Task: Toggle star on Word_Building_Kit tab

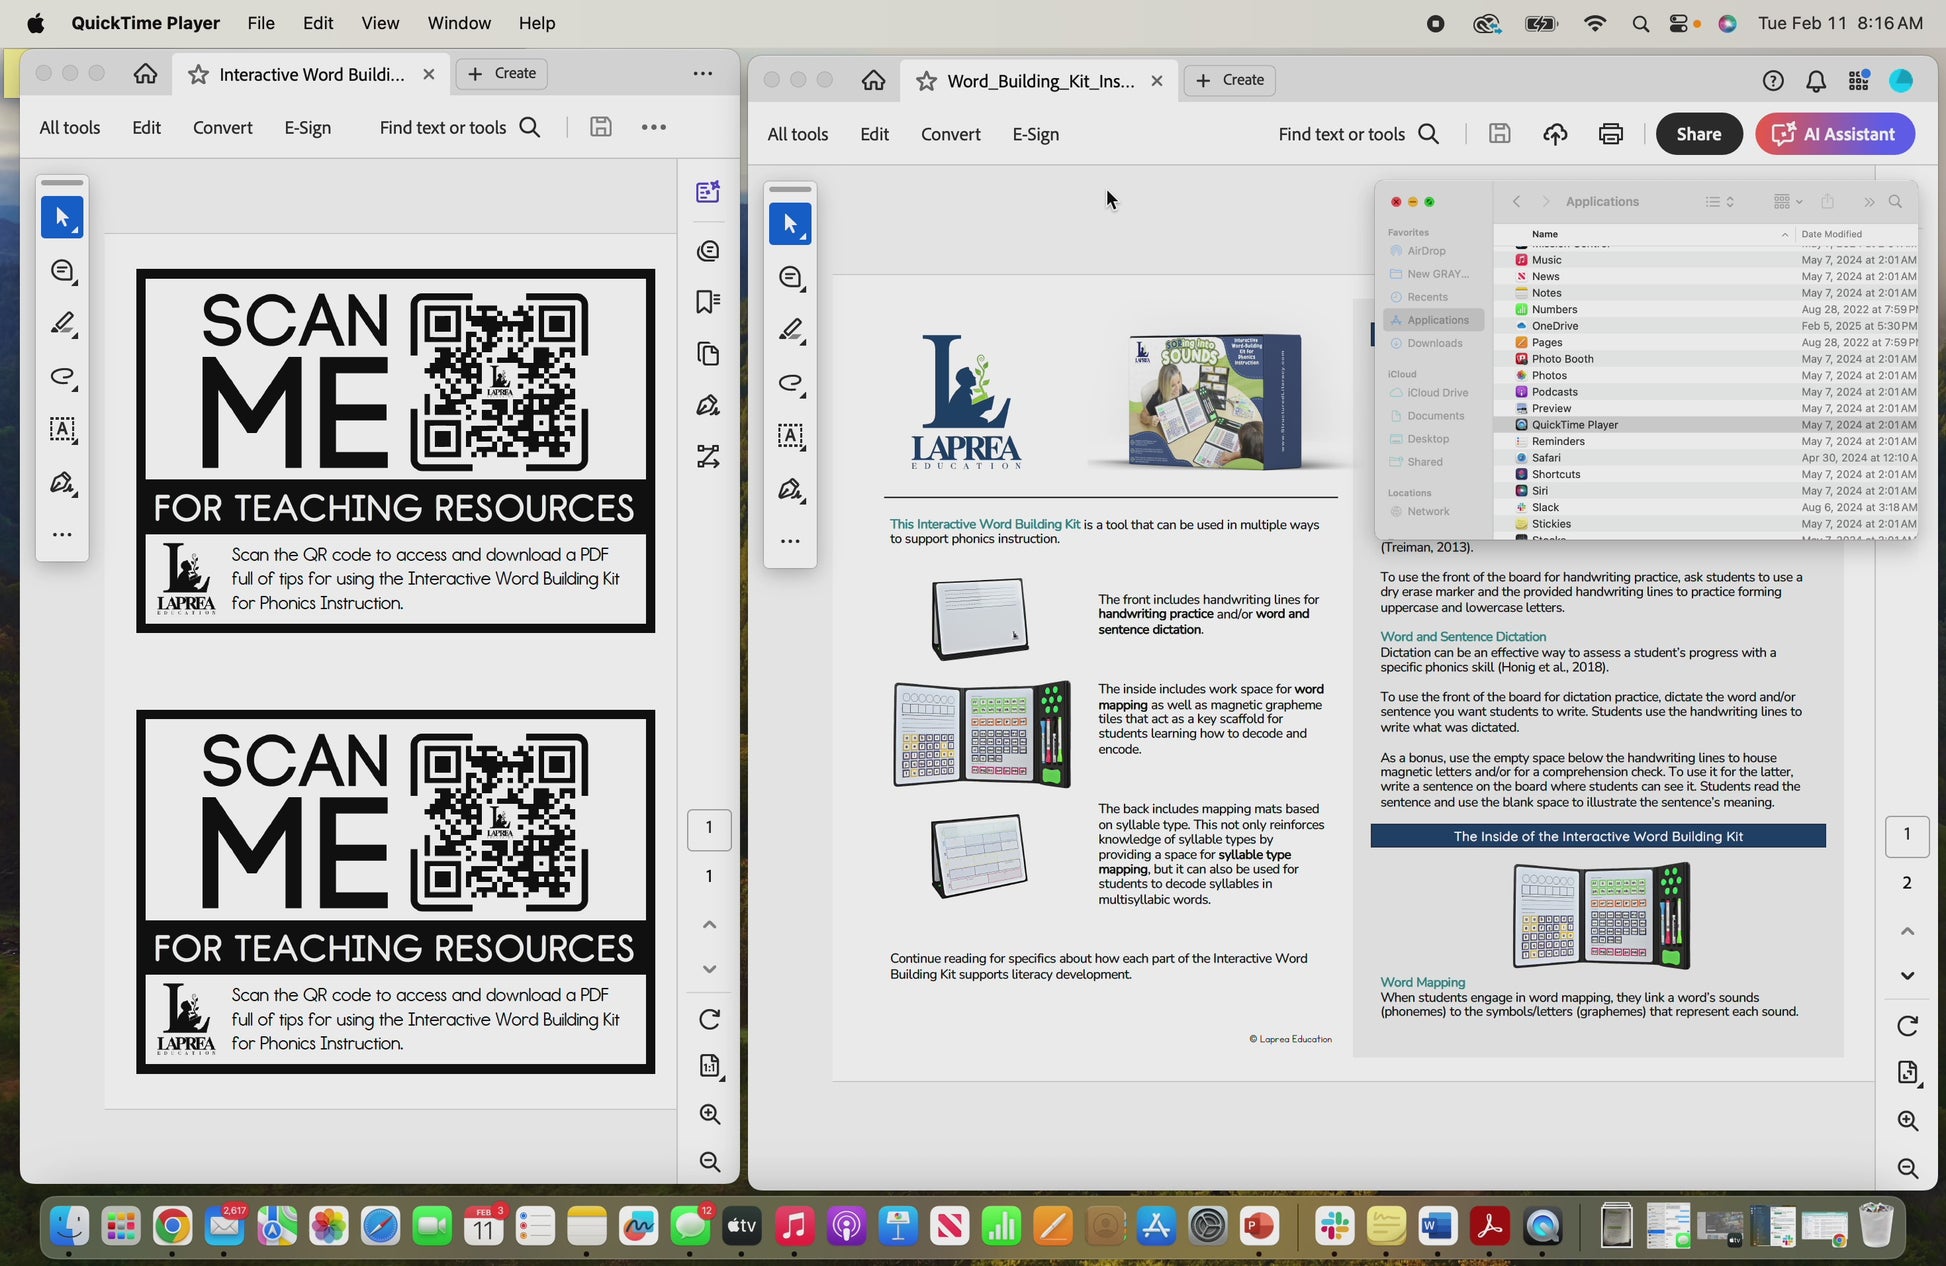Action: (926, 81)
